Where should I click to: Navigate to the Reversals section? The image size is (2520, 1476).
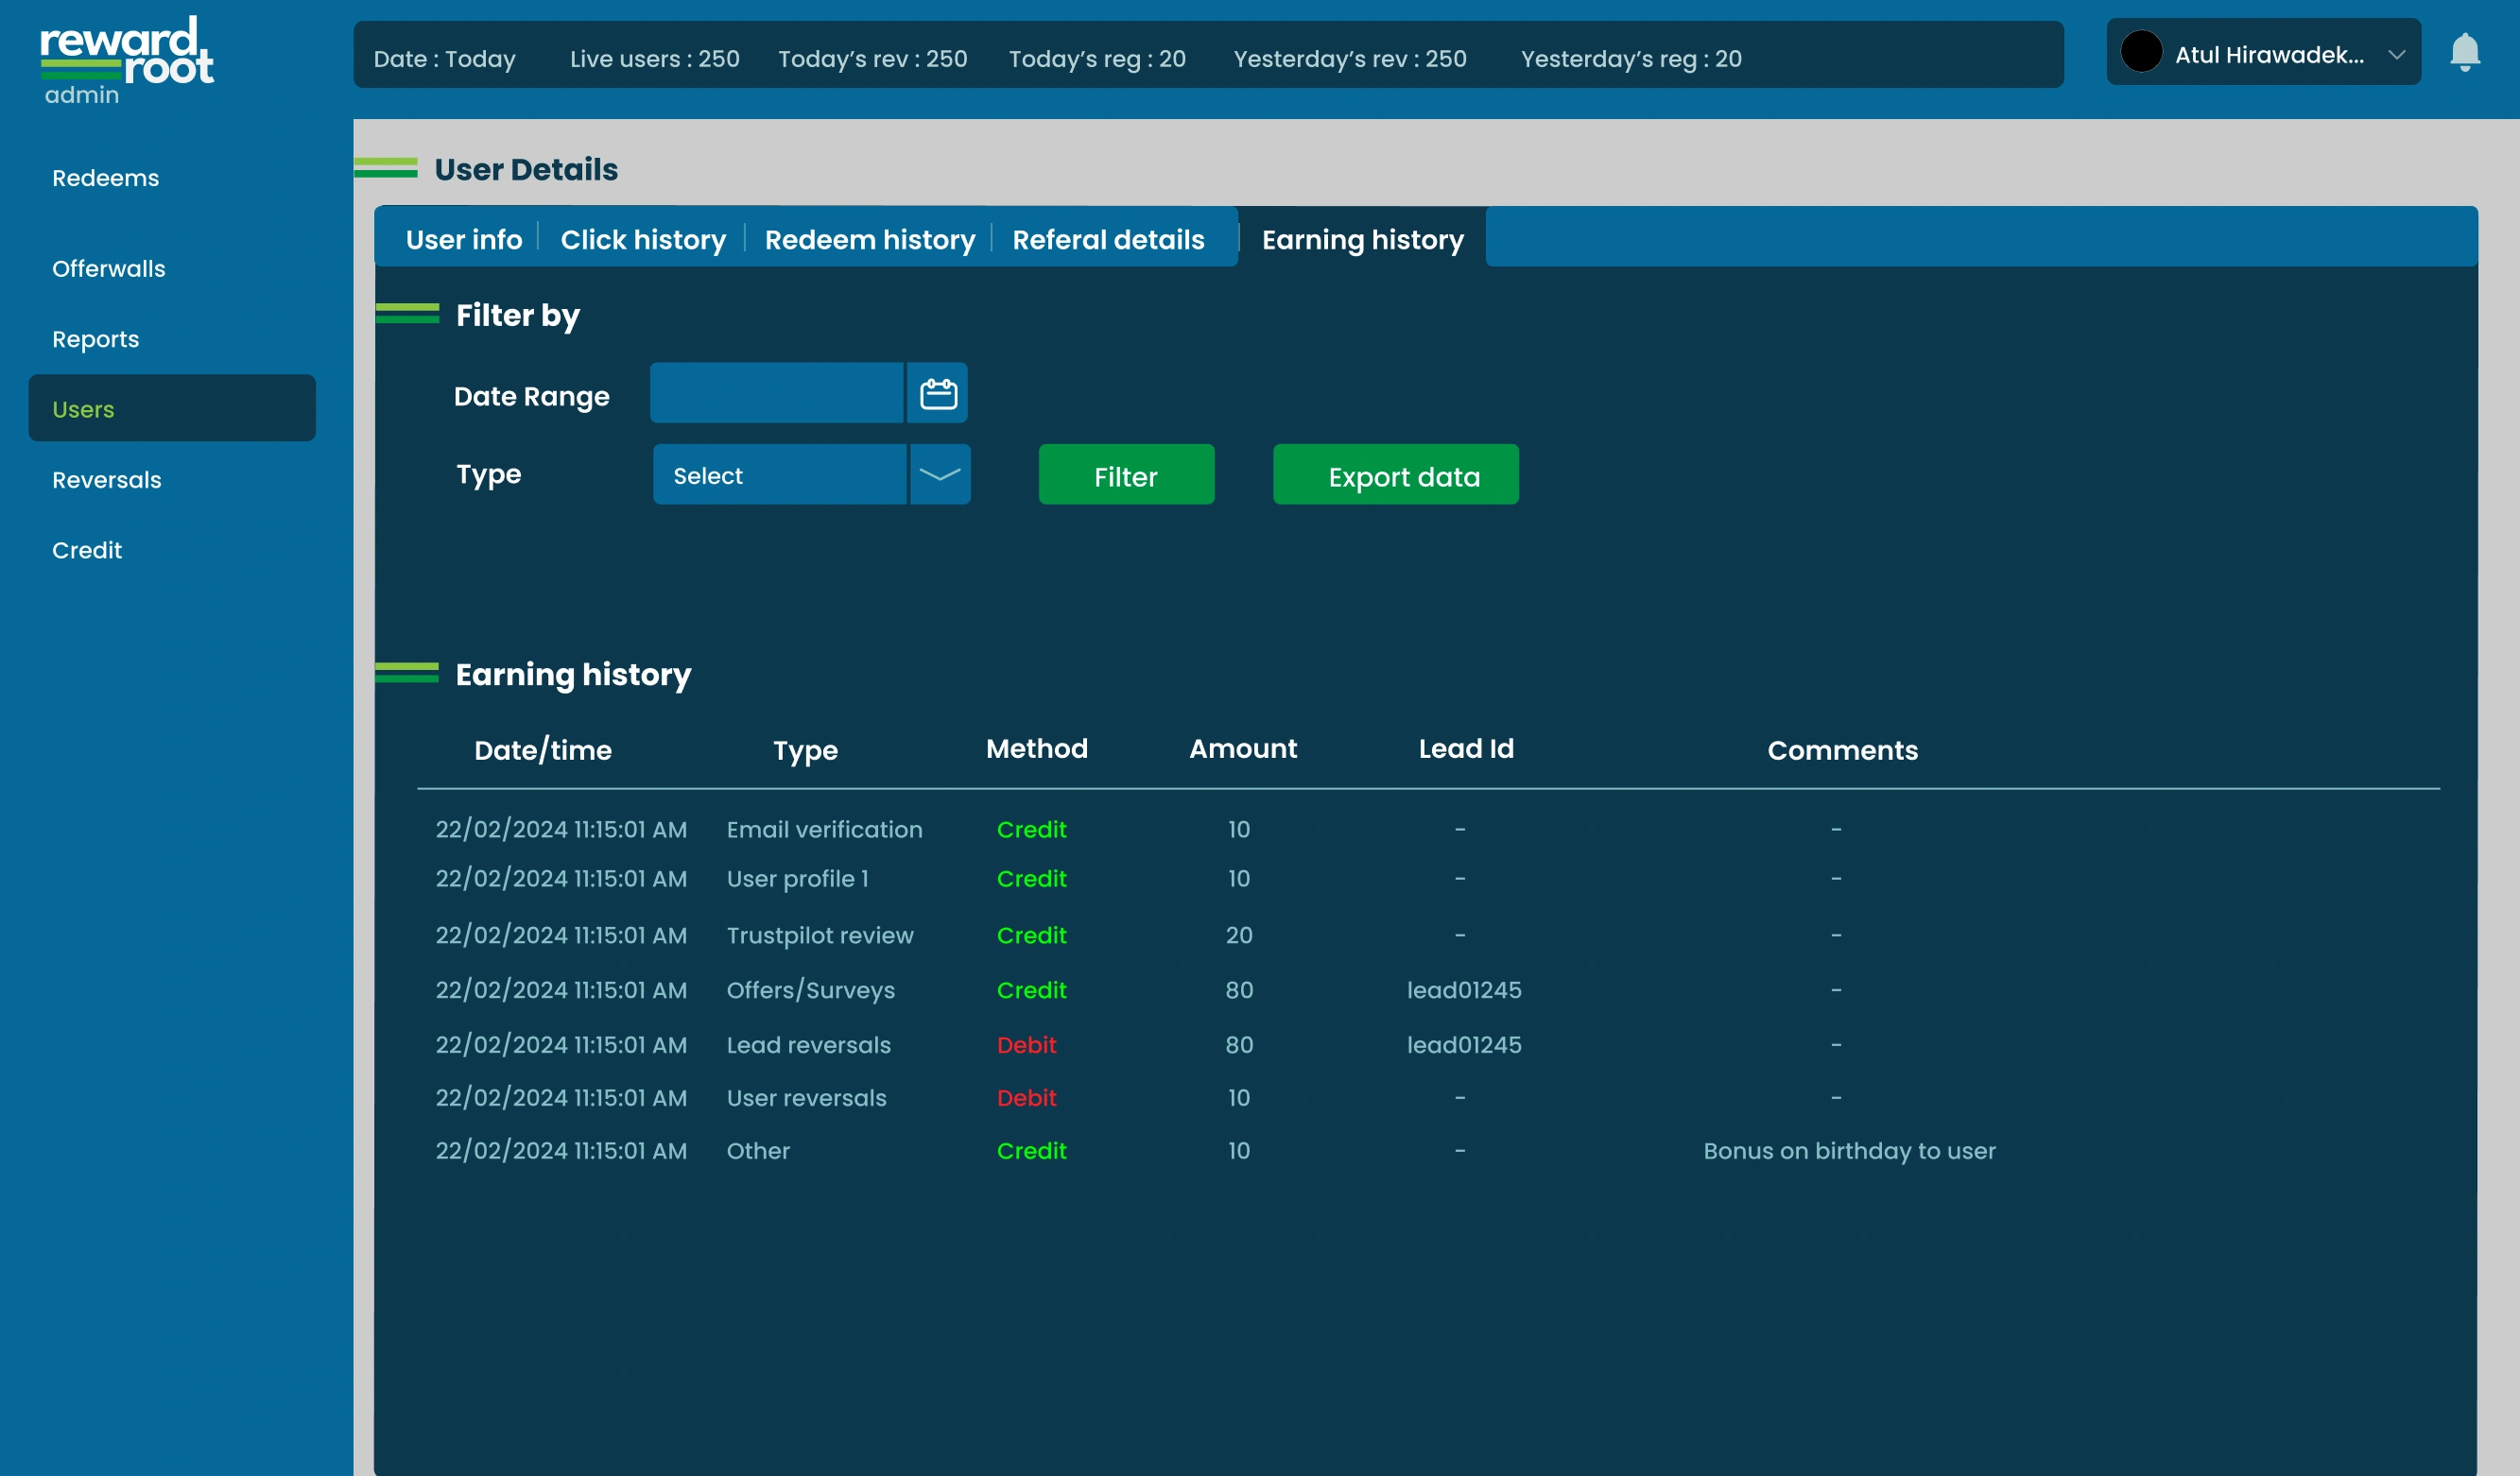tap(106, 479)
